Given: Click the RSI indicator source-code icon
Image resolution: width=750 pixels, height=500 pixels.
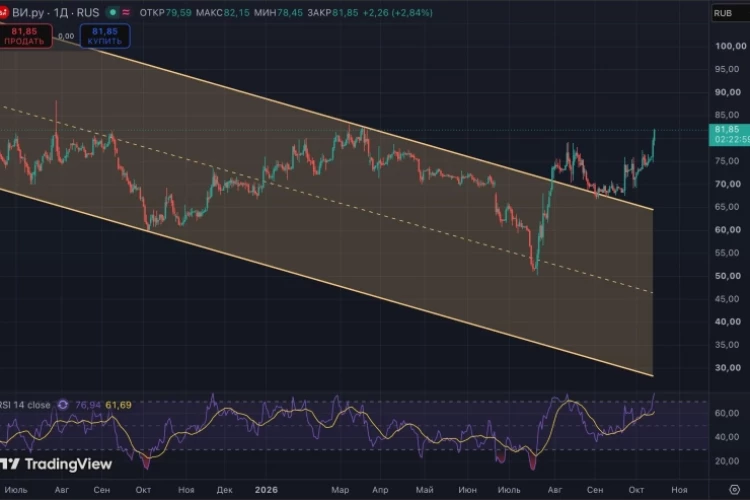Looking at the screenshot, I should 63,405.
